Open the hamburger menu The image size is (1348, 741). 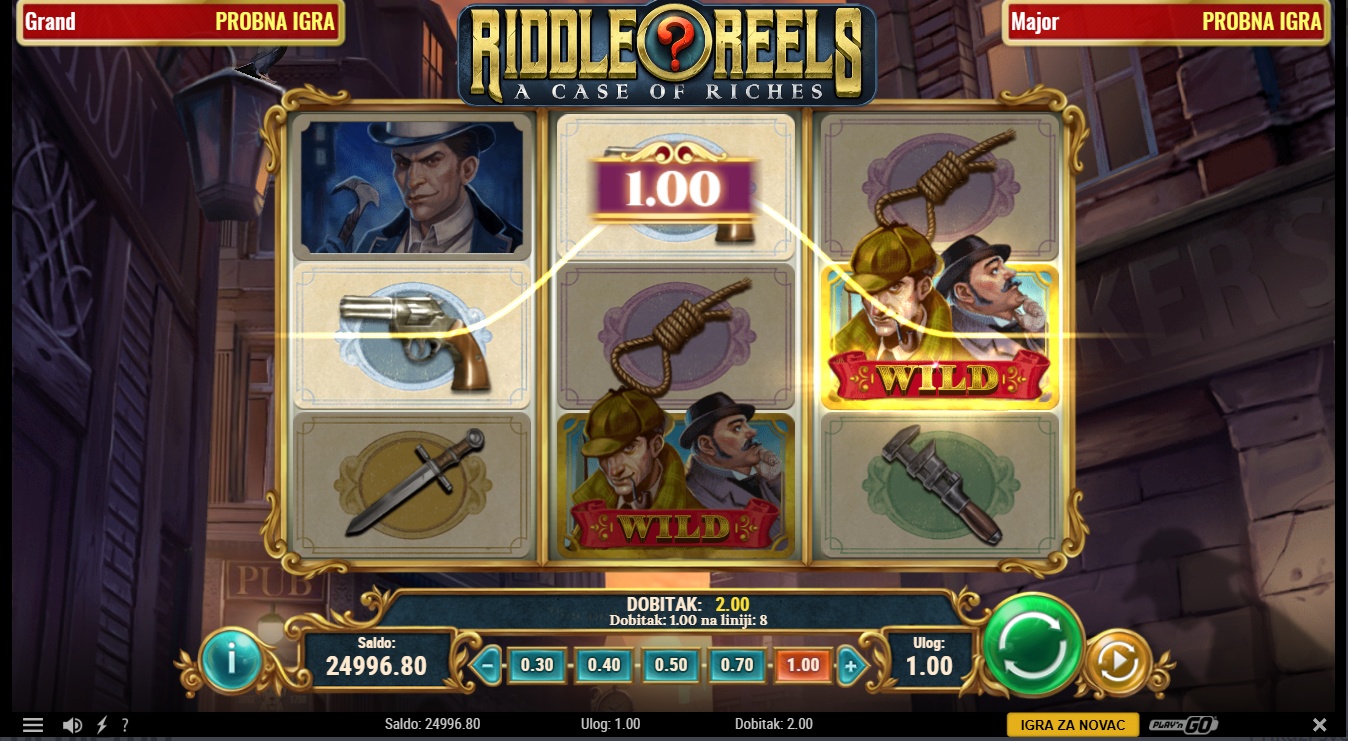(33, 725)
